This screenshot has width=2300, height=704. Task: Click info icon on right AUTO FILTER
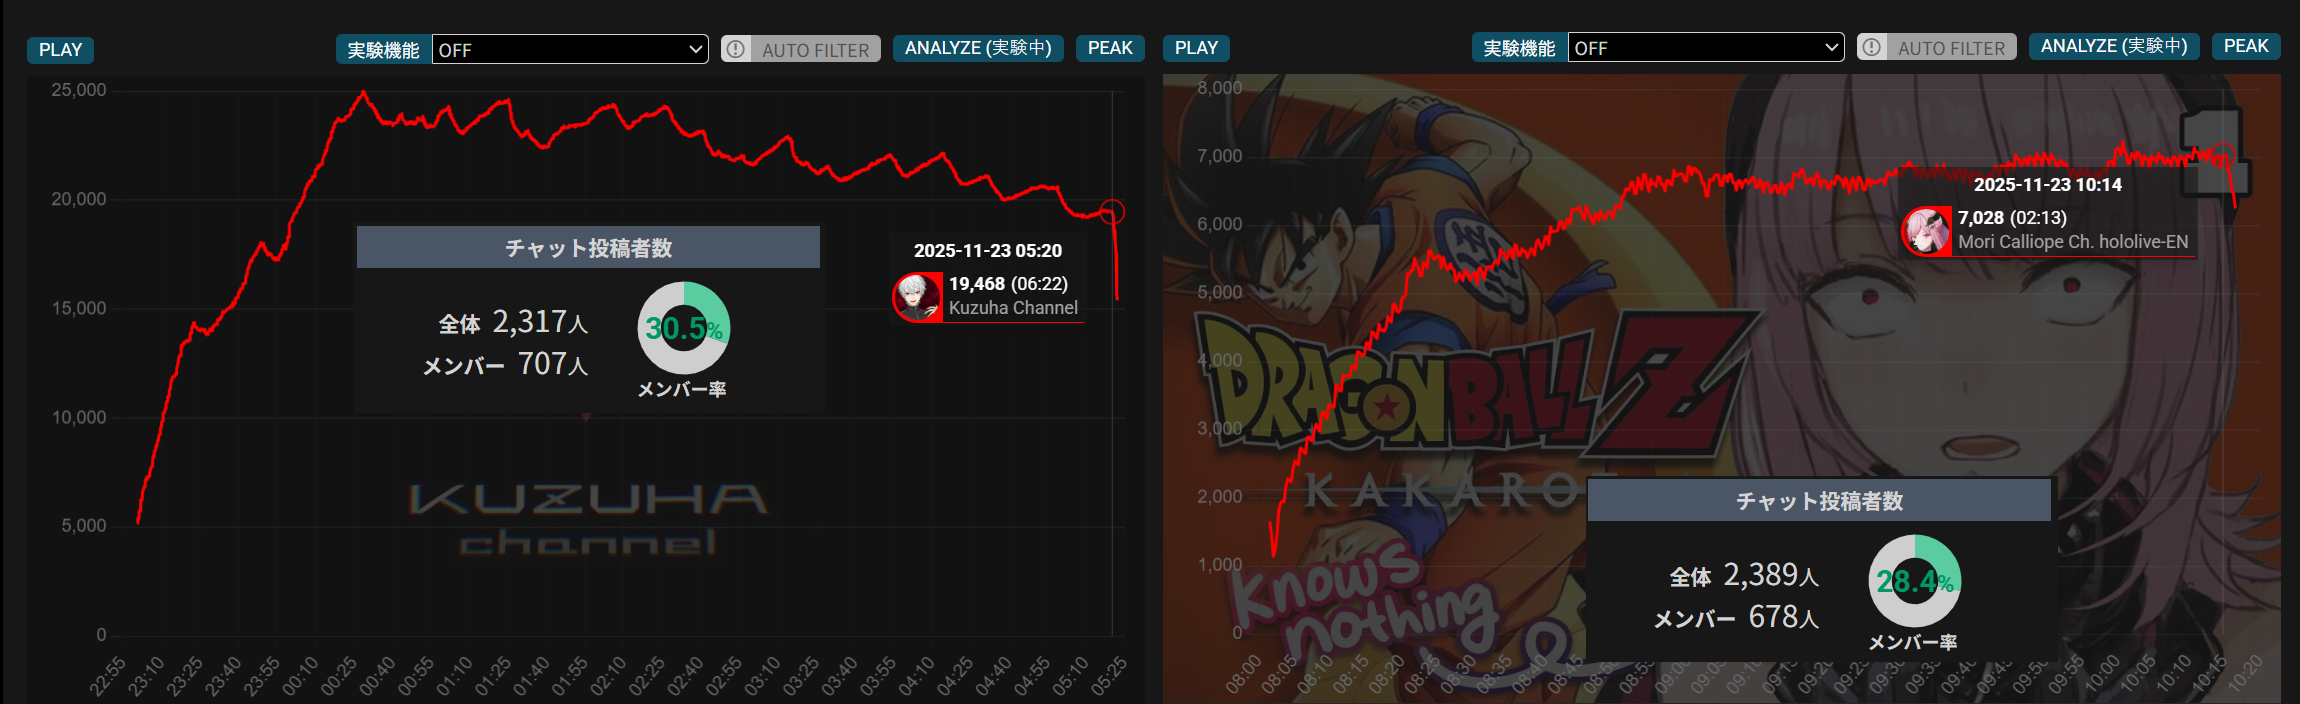(x=1872, y=47)
